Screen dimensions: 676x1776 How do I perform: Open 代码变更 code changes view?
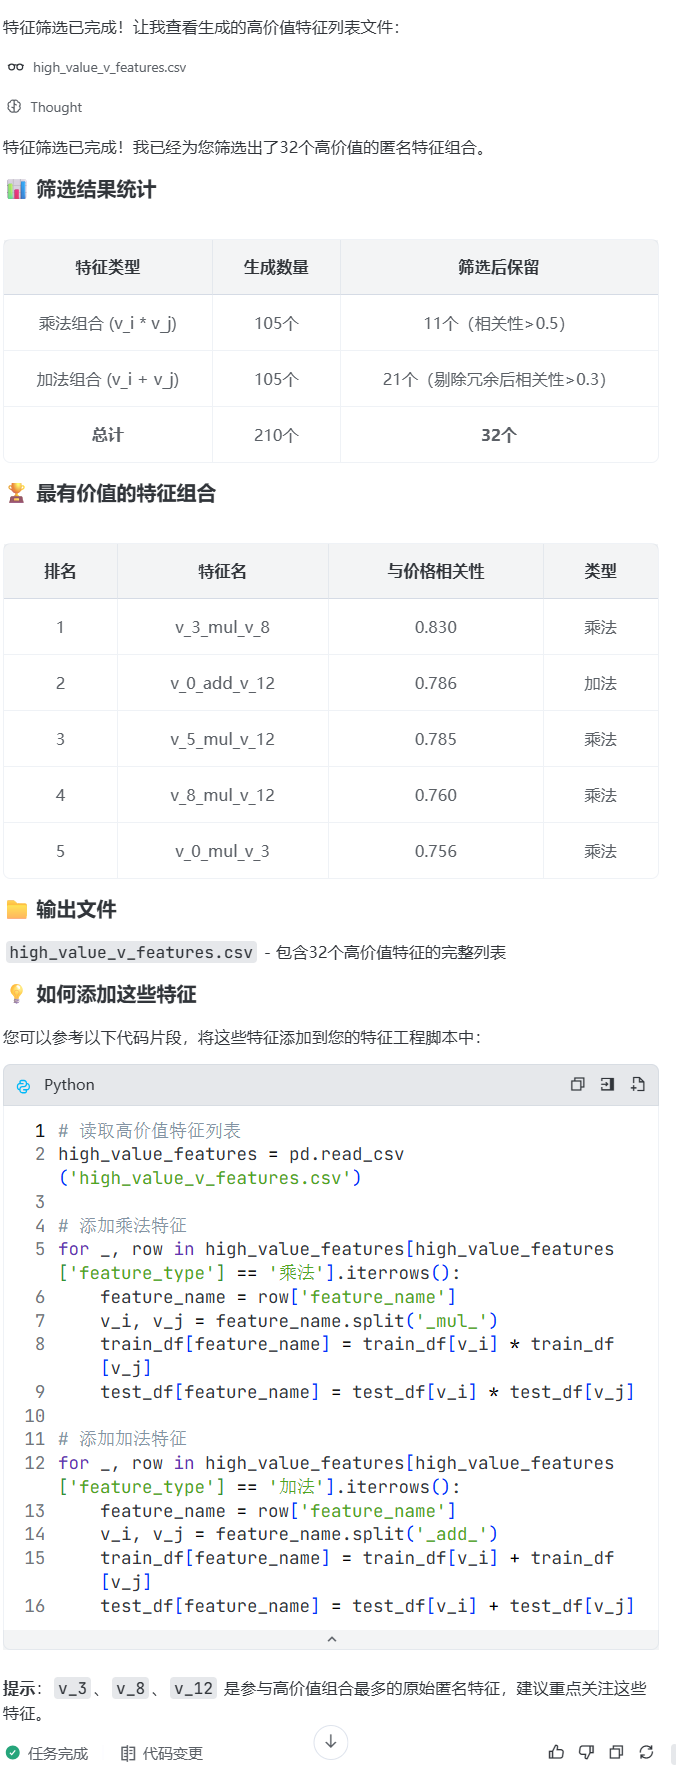173,1753
